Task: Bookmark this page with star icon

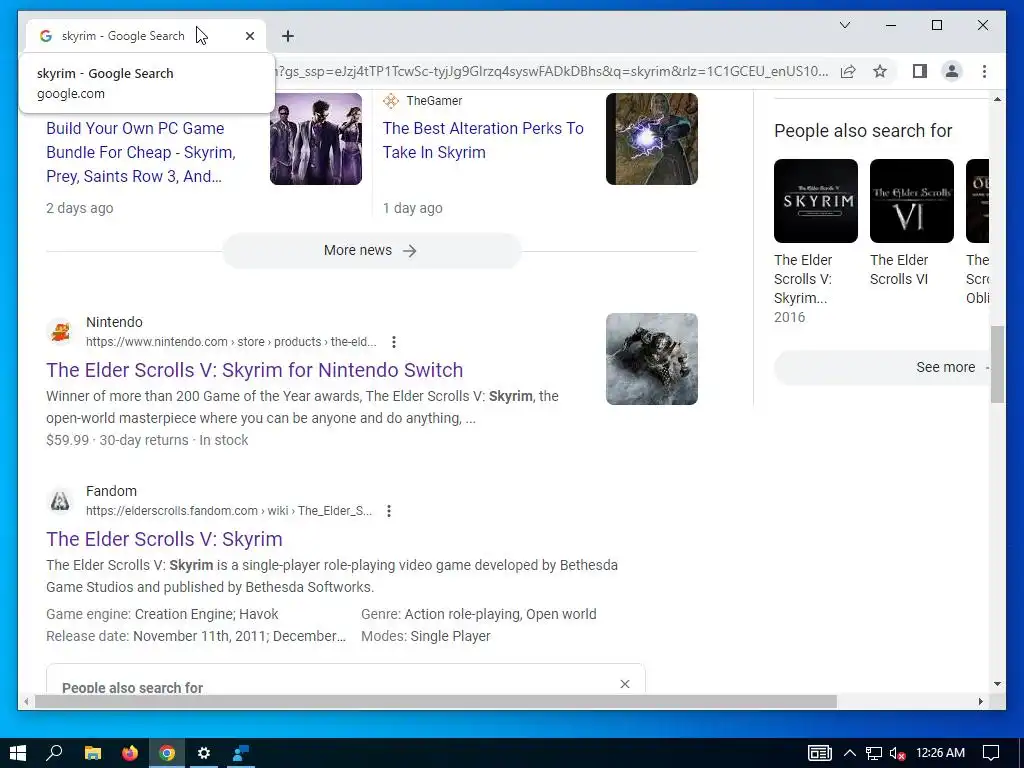Action: tap(880, 71)
